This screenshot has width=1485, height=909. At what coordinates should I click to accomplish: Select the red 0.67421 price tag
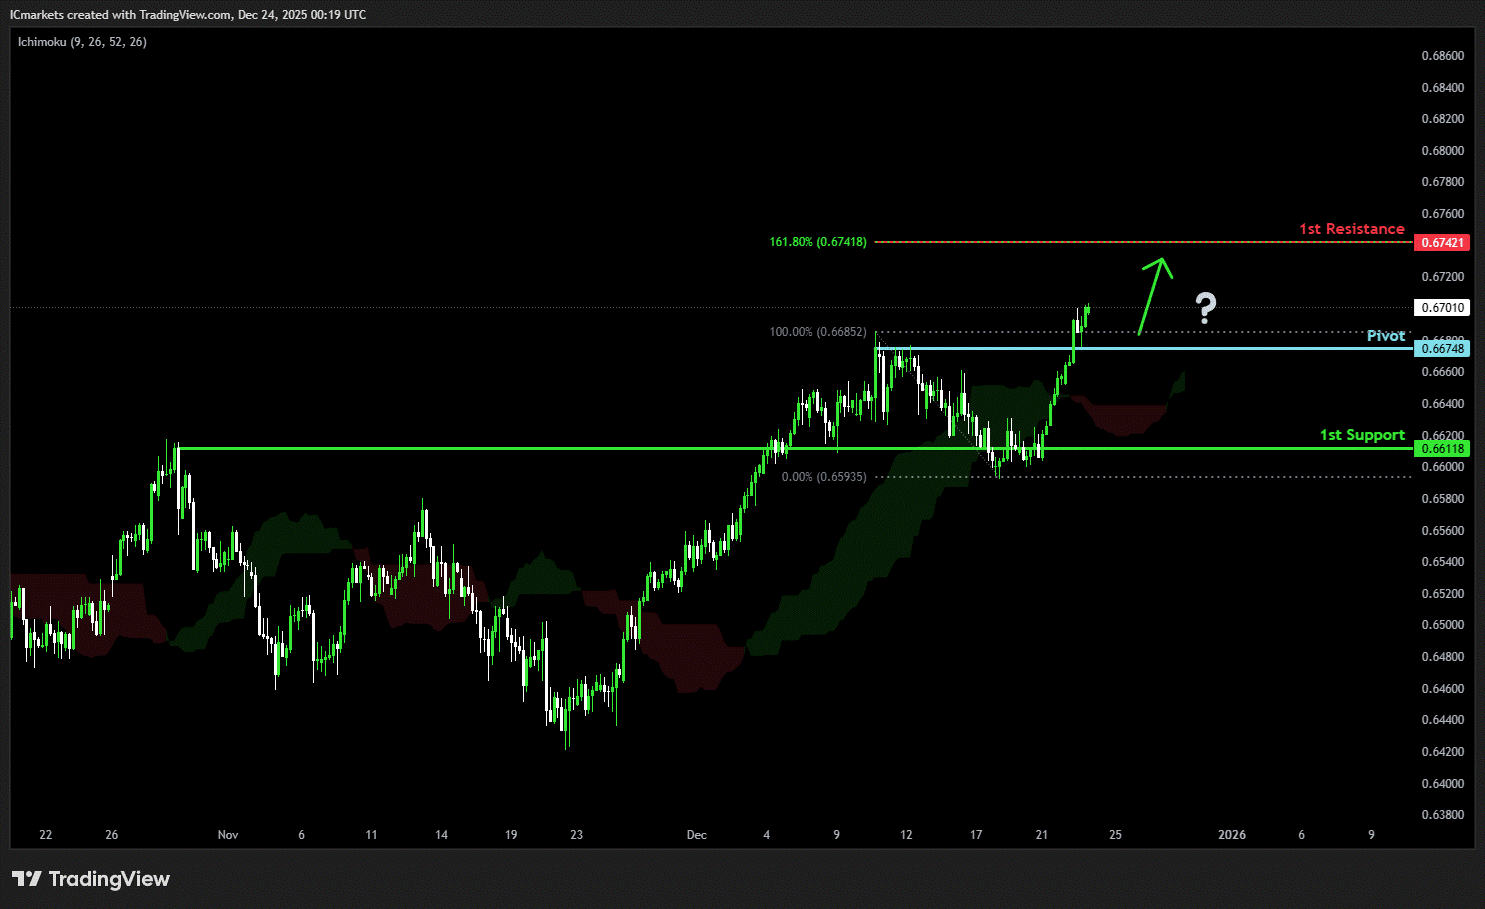[x=1441, y=243]
